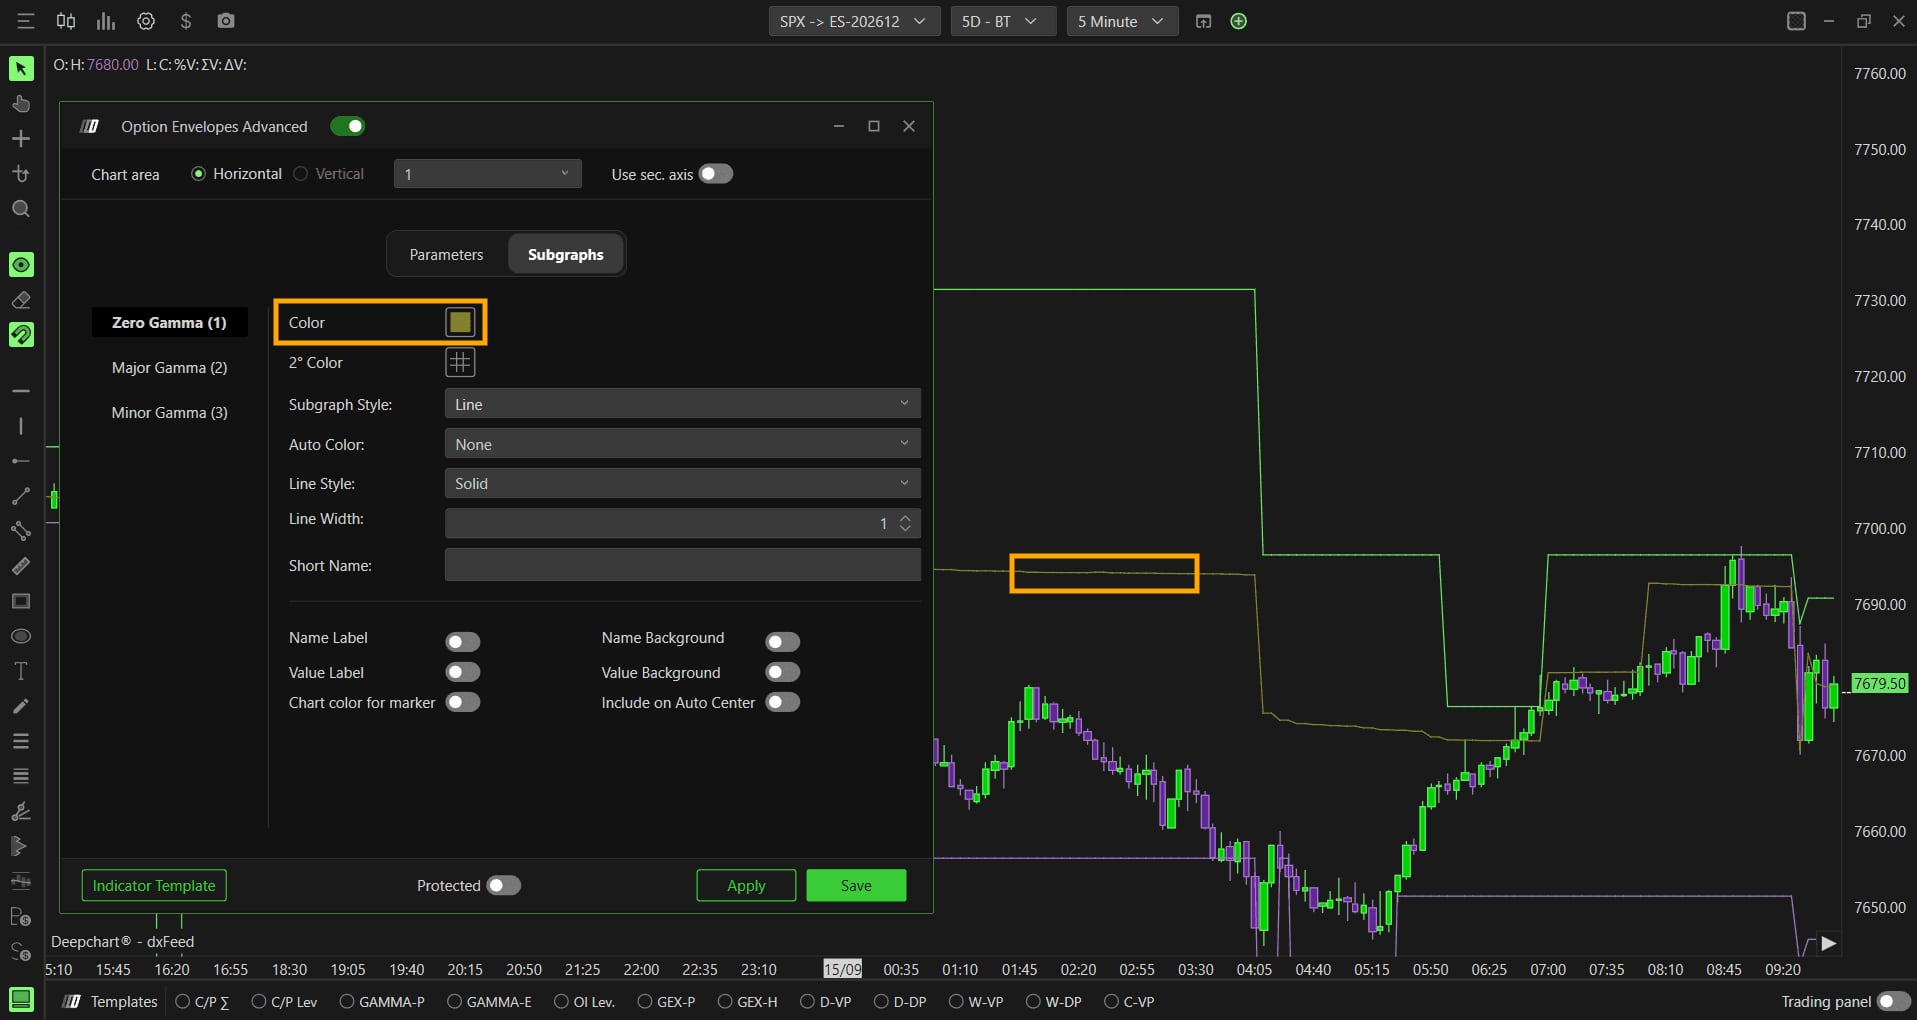Select Minor Gamma (3) subgraph
This screenshot has height=1020, width=1917.
click(169, 412)
